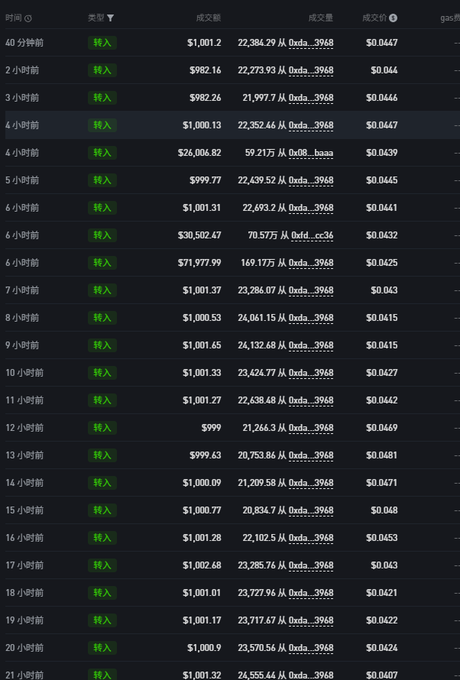Open address 0x08...baaa

point(311,153)
